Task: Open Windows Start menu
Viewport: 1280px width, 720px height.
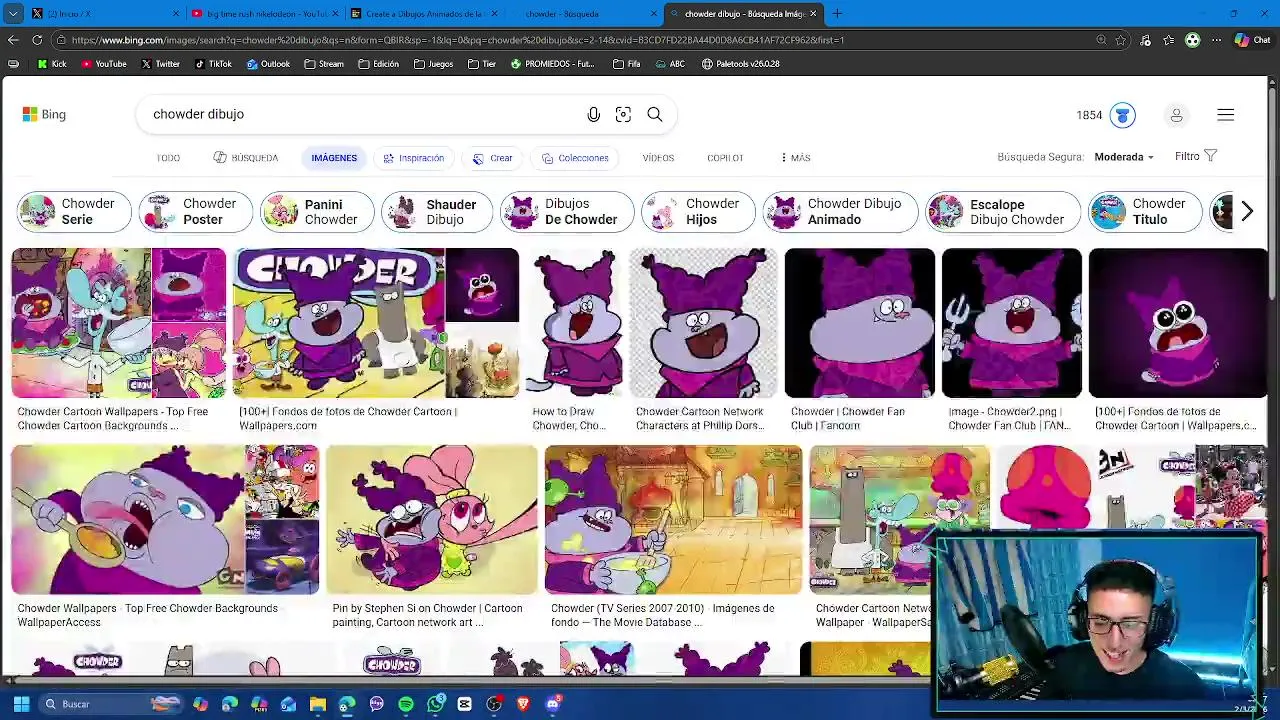Action: [x=21, y=704]
